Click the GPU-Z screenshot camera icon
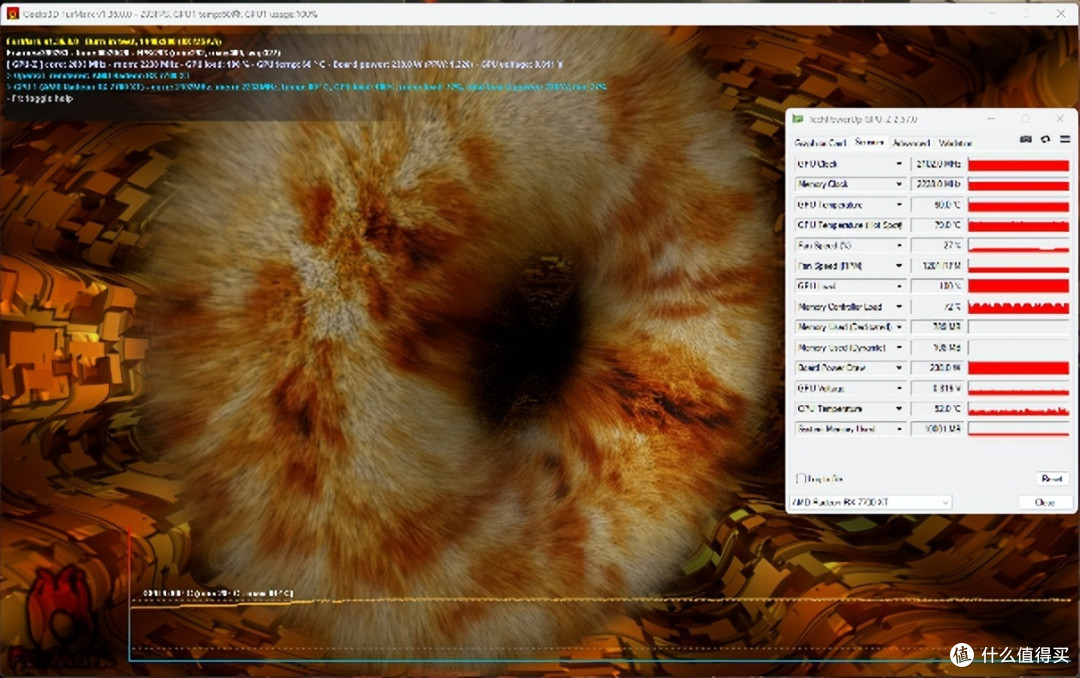1080x678 pixels. 1026,139
